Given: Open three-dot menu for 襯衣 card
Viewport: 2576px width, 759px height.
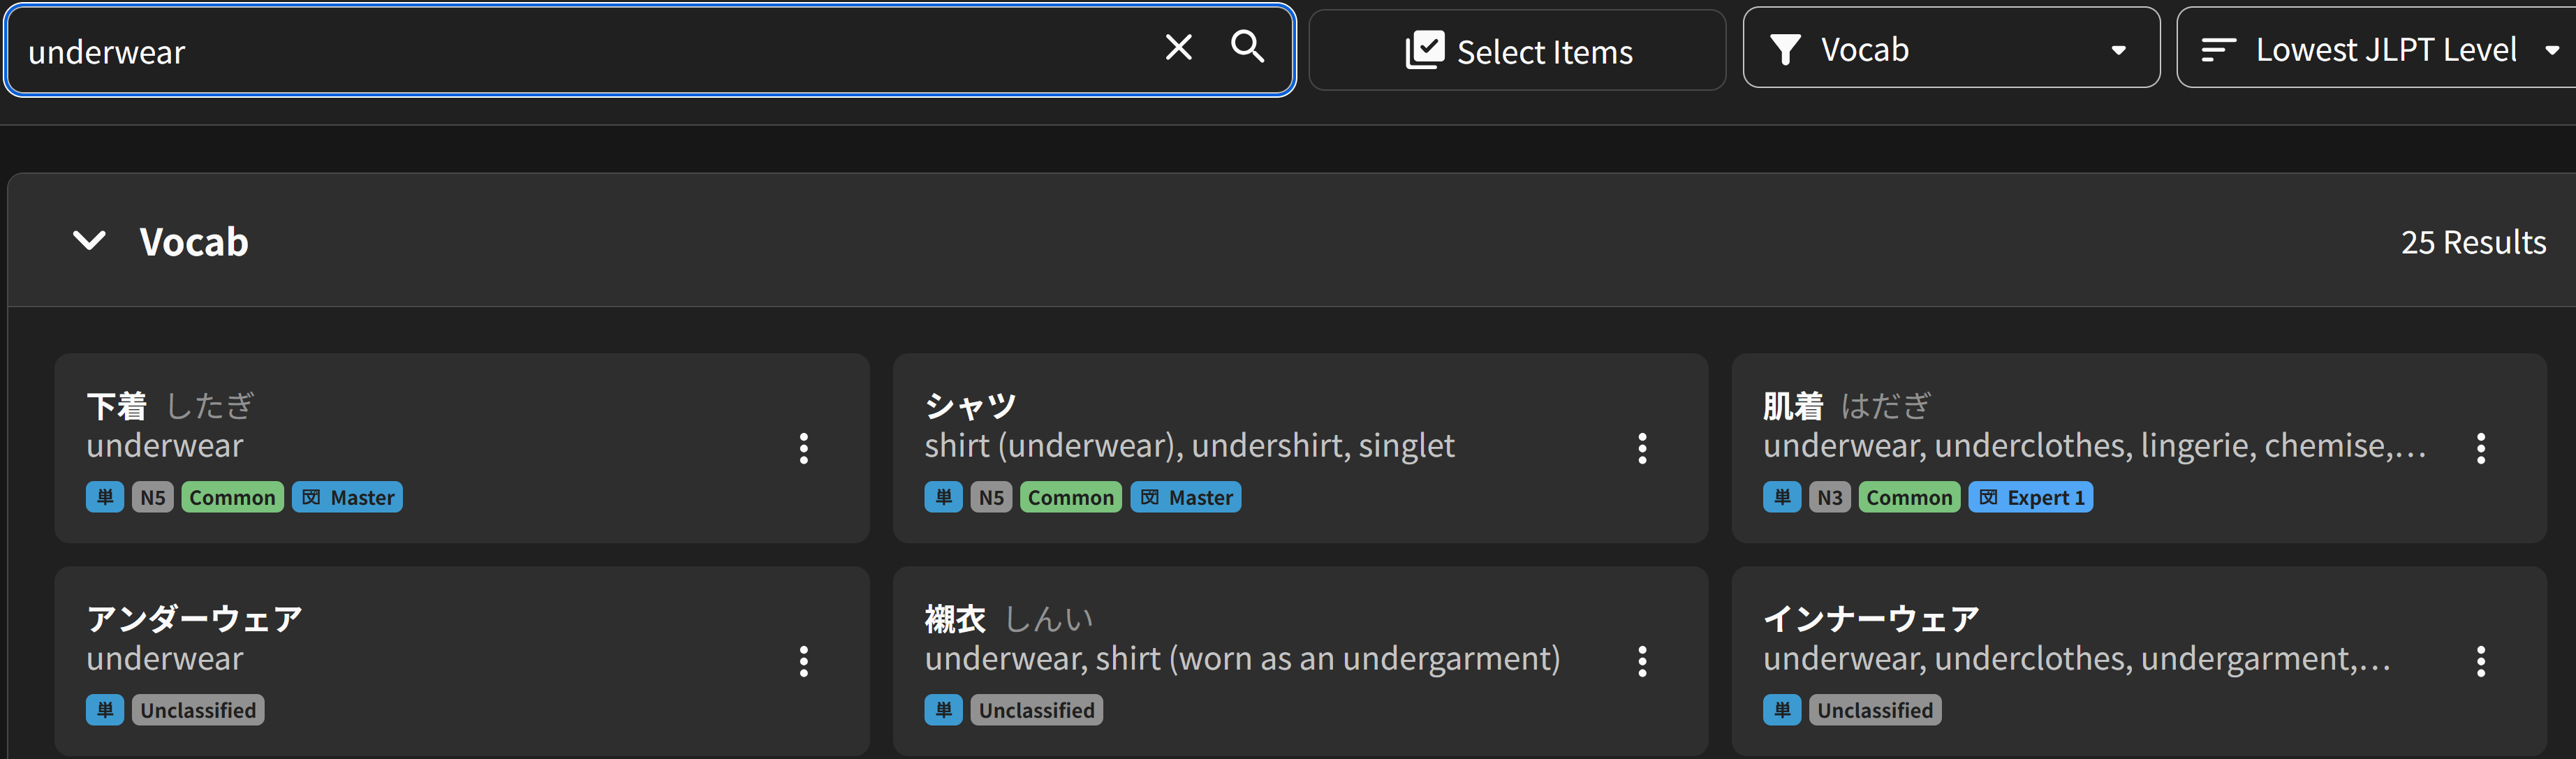Looking at the screenshot, I should point(1642,661).
